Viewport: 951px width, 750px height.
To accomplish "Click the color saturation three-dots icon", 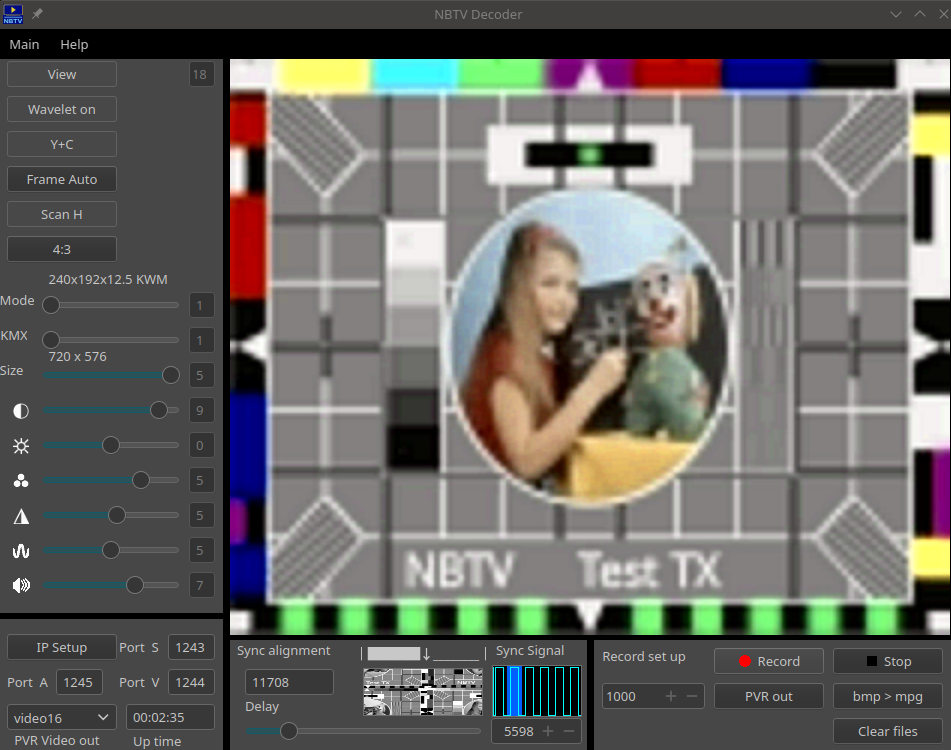I will [x=21, y=481].
